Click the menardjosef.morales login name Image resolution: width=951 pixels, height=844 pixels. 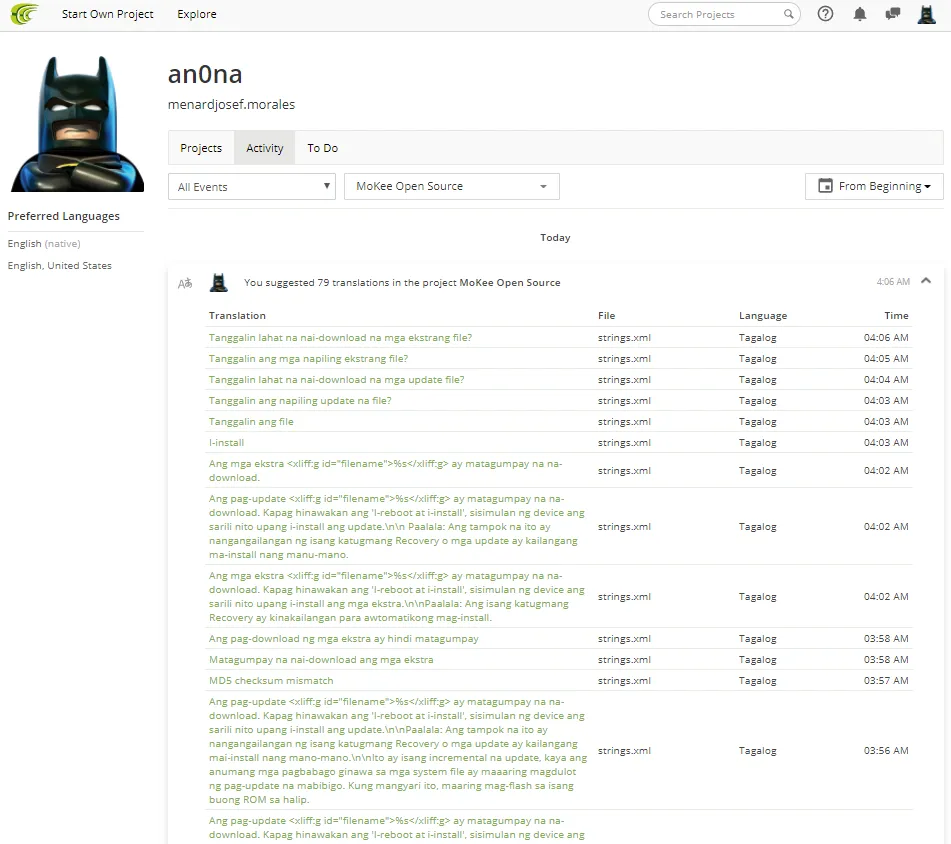(x=231, y=105)
